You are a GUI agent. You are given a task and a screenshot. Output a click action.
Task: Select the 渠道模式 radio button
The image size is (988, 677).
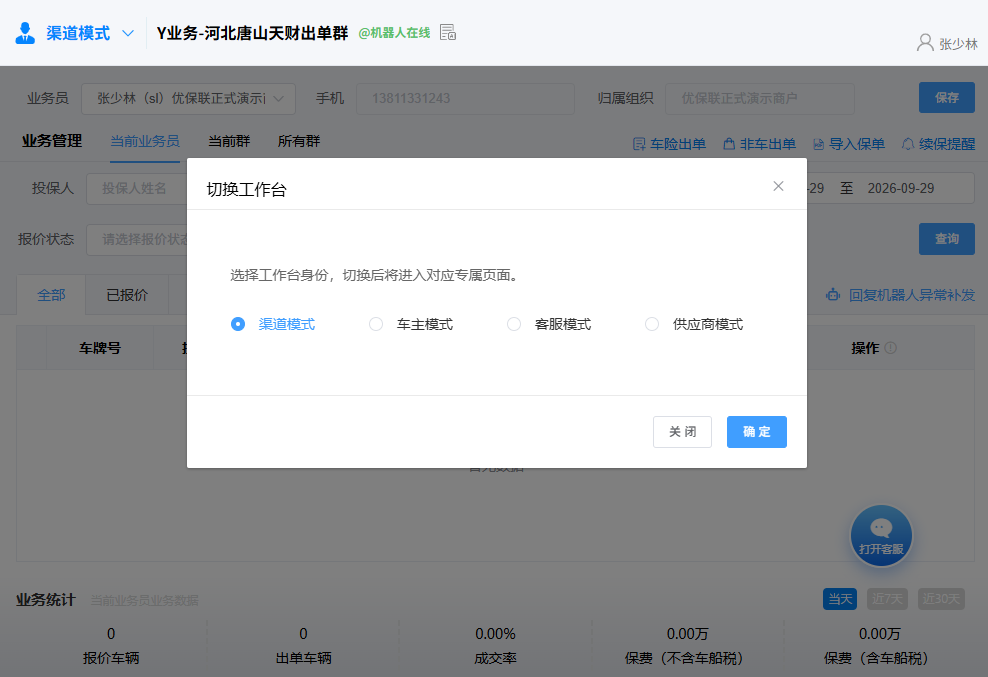point(238,324)
